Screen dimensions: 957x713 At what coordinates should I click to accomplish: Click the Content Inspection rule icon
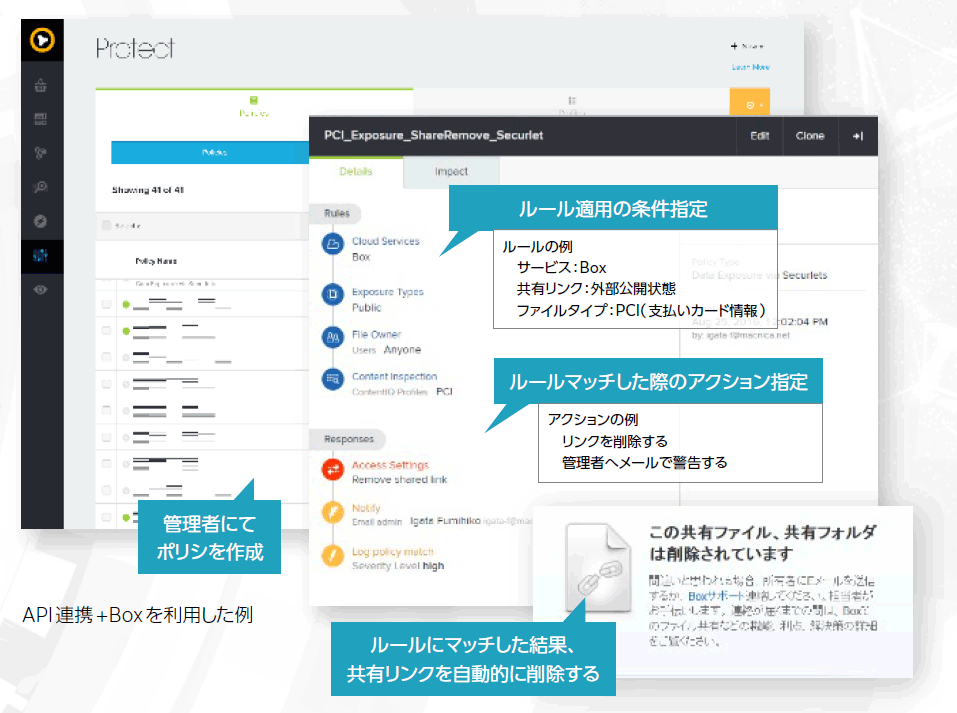333,379
